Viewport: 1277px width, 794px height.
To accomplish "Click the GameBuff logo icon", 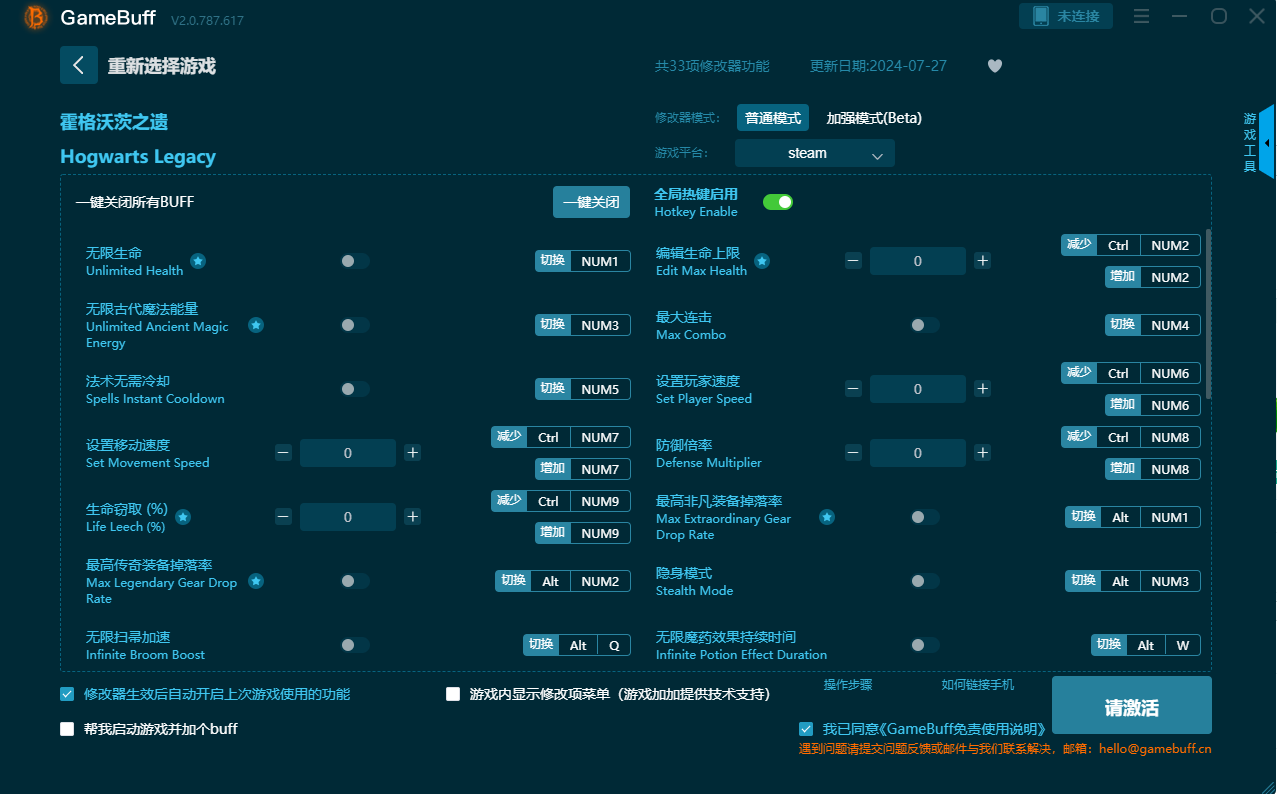I will coord(36,17).
